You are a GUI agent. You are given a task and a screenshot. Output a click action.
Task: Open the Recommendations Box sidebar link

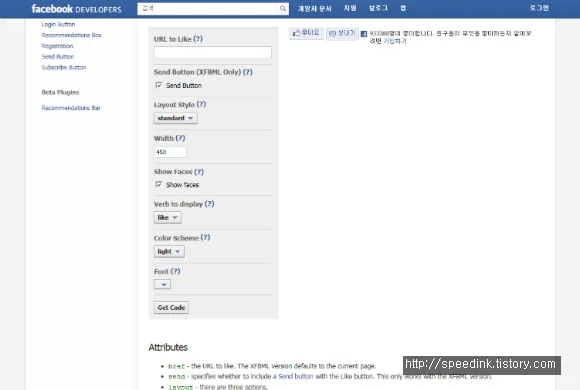71,35
